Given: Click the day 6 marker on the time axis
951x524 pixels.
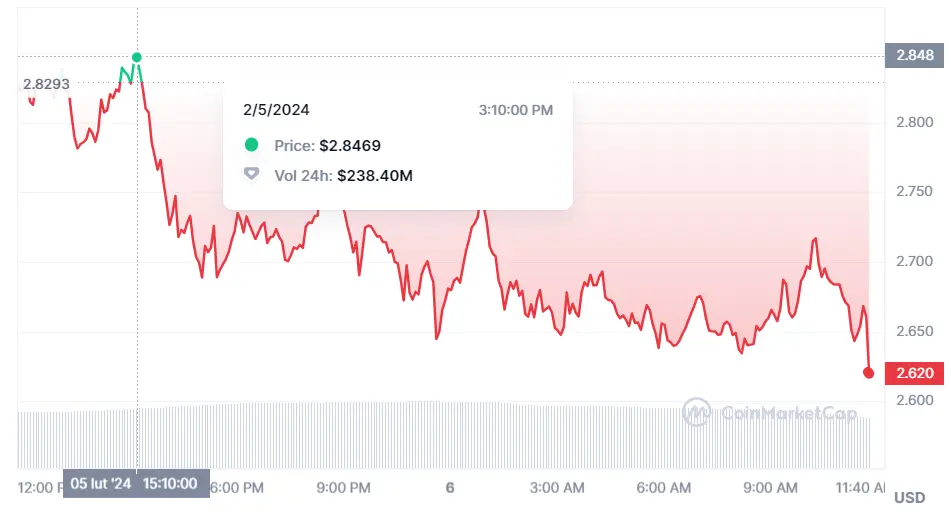Looking at the screenshot, I should tap(450, 488).
